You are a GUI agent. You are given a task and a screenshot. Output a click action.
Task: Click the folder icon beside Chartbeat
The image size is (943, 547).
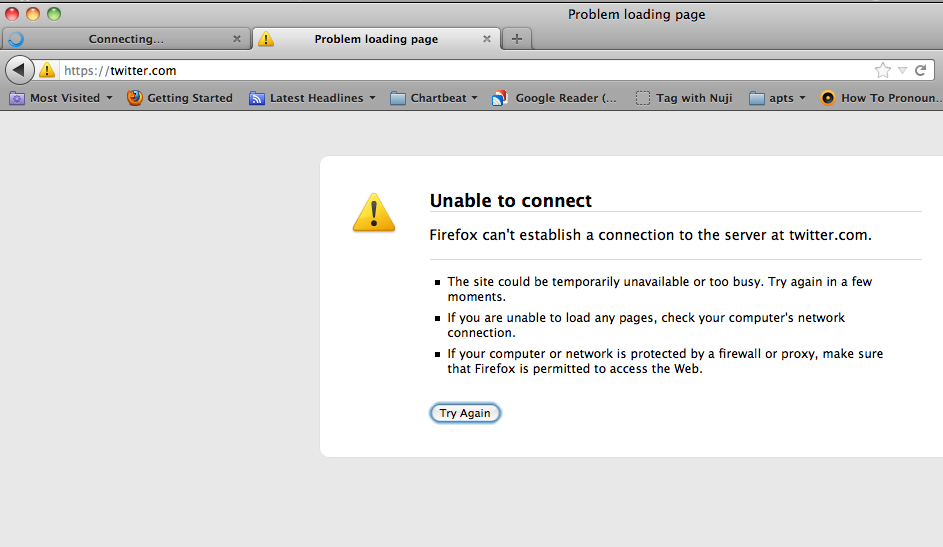pyautogui.click(x=398, y=98)
